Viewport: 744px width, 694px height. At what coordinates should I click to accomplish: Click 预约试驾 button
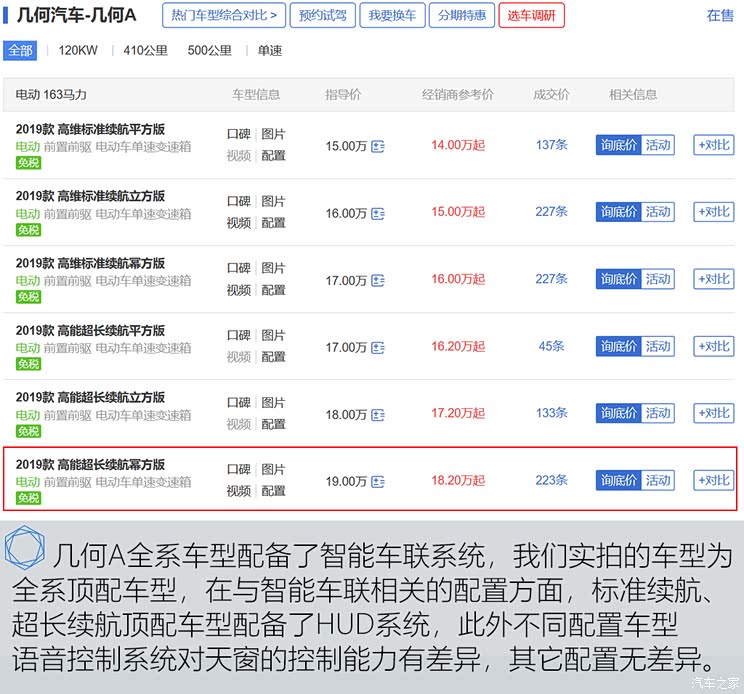pos(323,15)
